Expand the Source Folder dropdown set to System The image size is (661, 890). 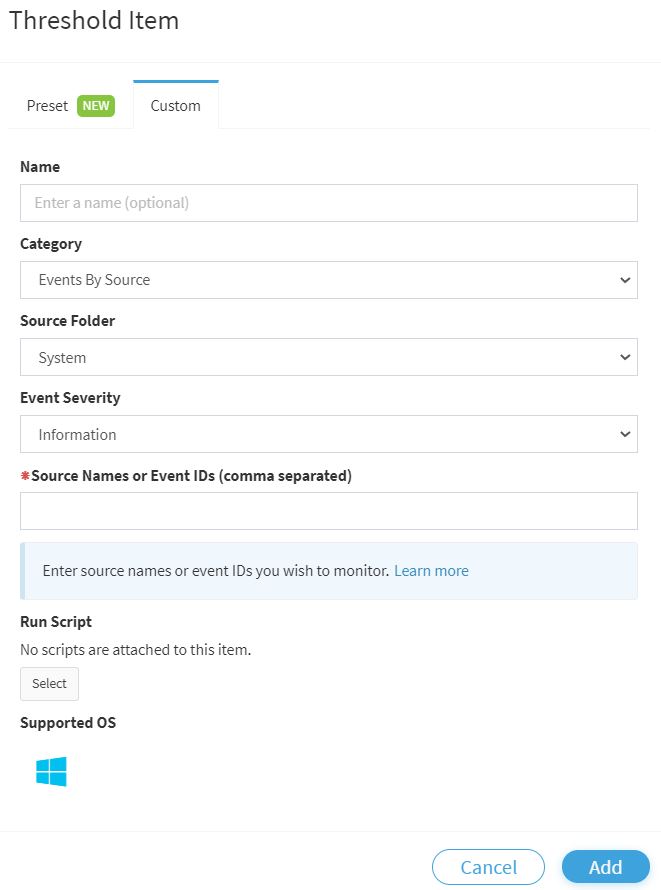pyautogui.click(x=329, y=357)
